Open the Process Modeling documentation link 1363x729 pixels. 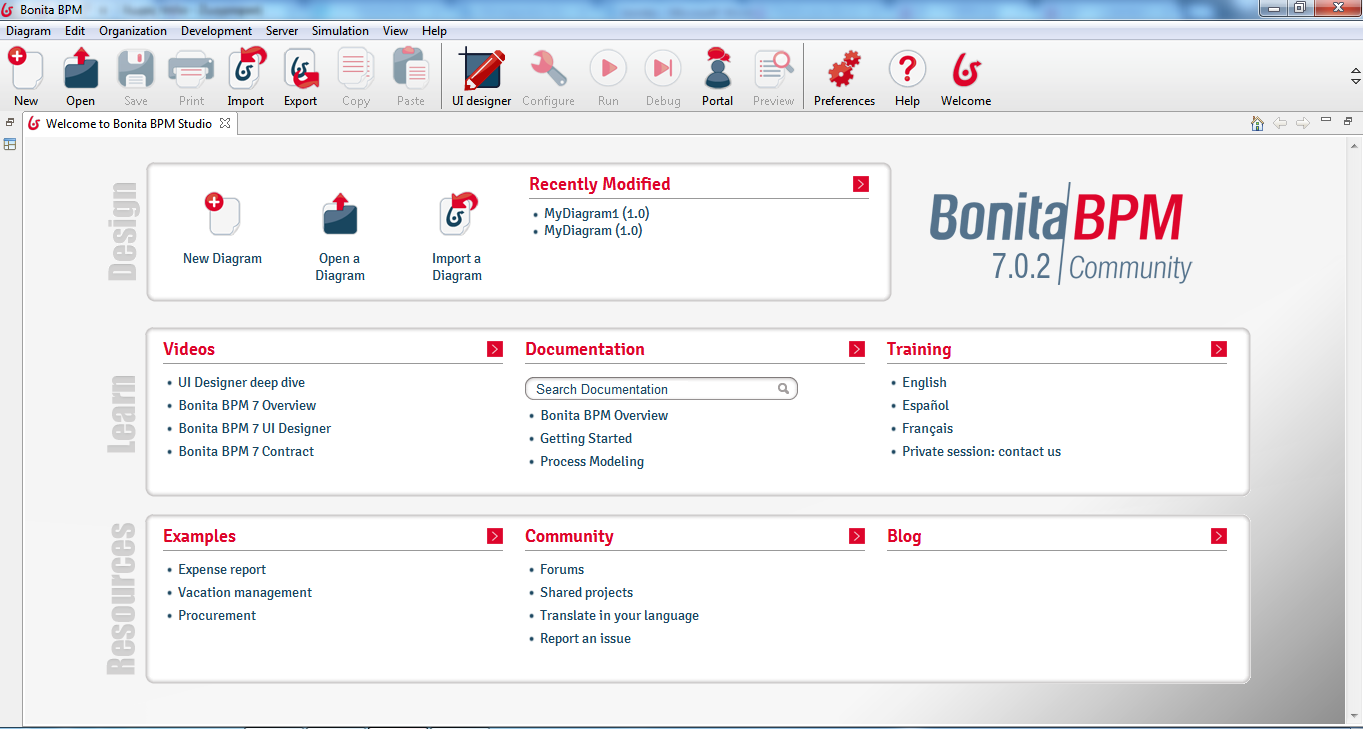(x=592, y=461)
